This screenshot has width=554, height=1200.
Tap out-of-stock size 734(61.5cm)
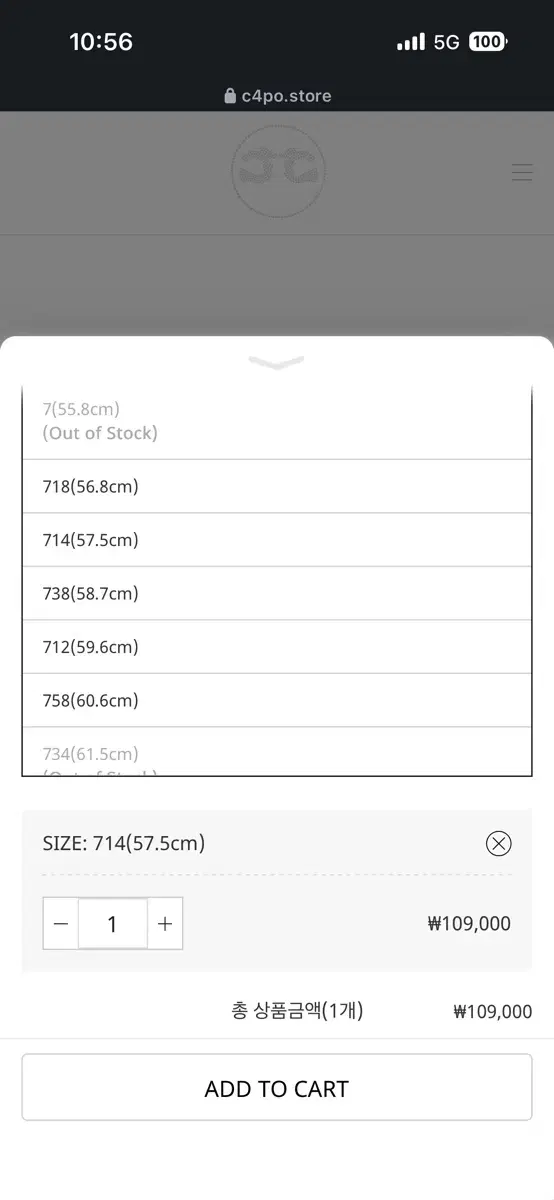click(277, 752)
